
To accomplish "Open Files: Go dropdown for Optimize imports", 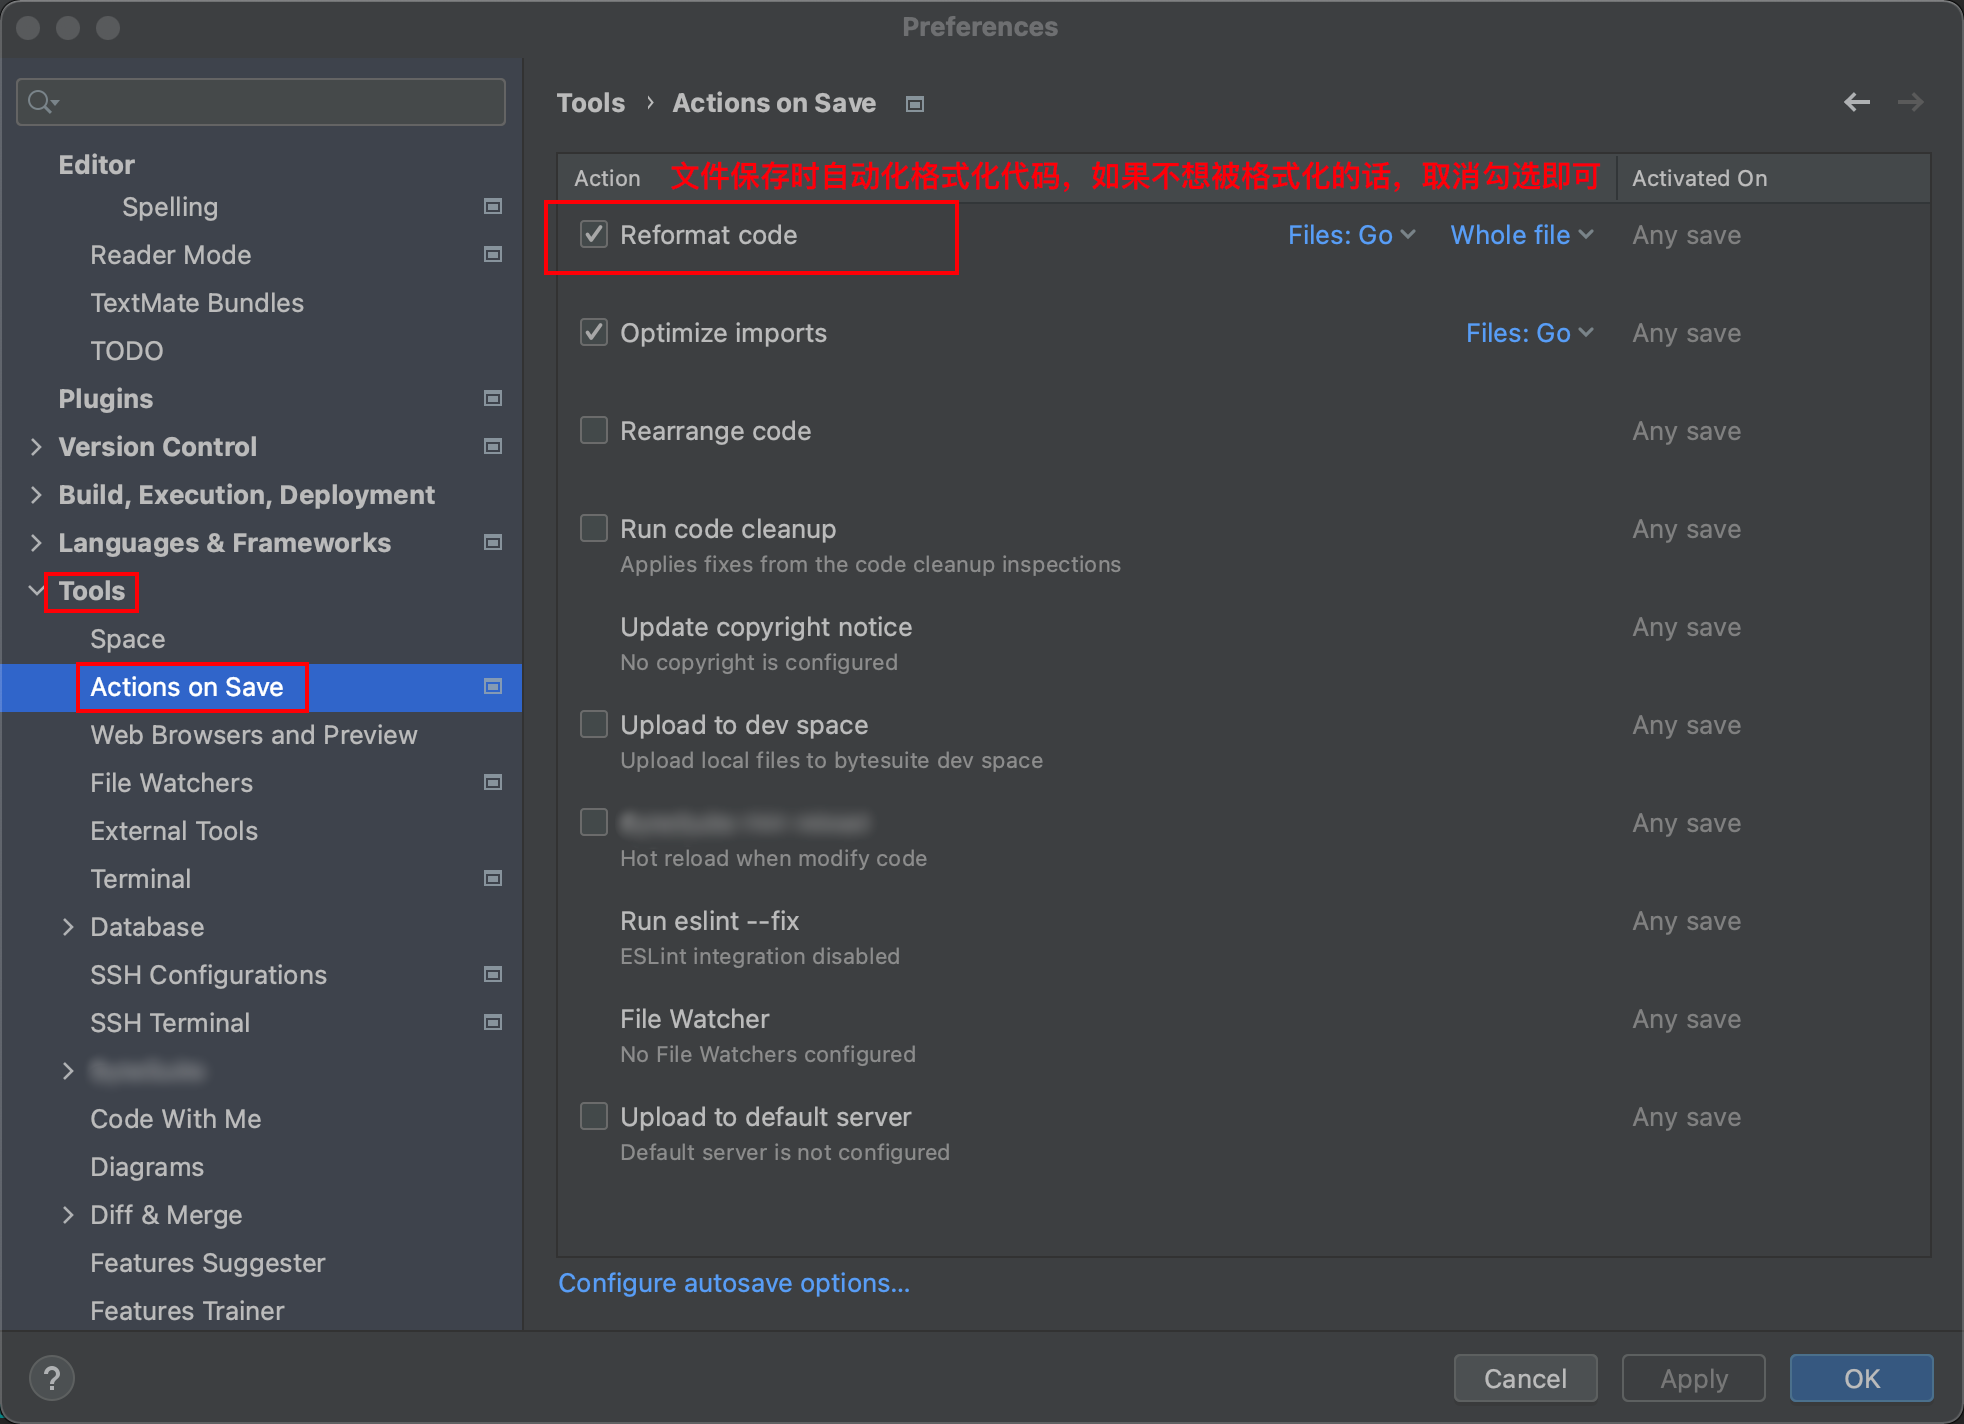I will (1529, 333).
